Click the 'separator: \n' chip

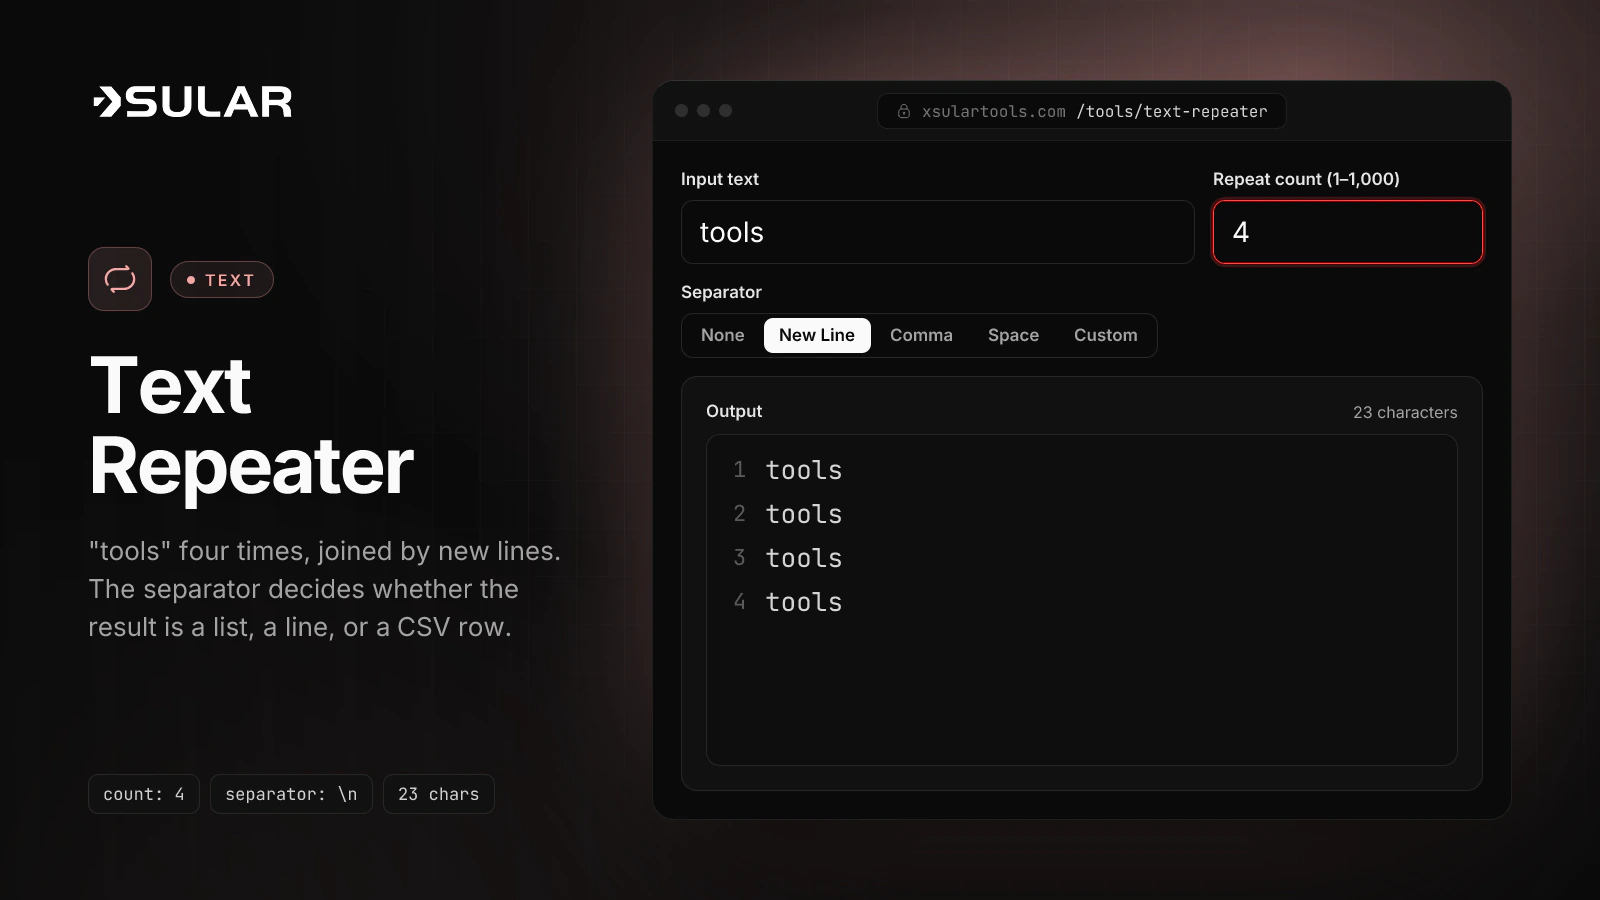[291, 794]
